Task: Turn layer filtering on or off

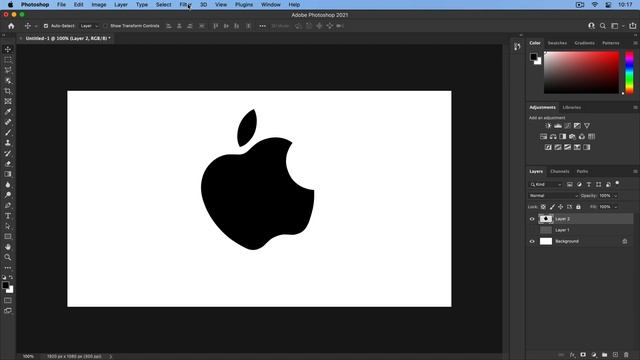Action: pyautogui.click(x=617, y=183)
